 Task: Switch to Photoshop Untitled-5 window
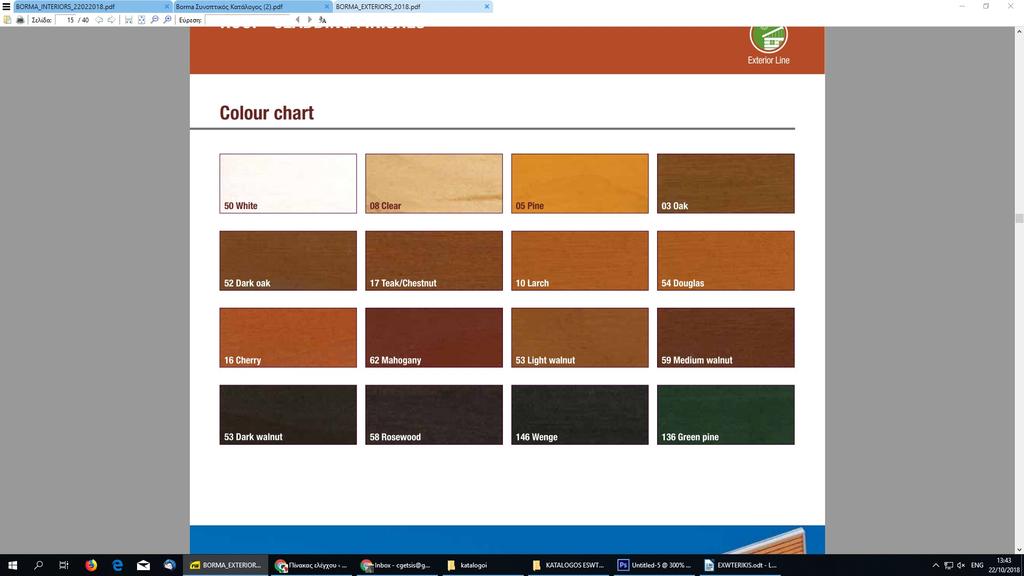tap(654, 566)
